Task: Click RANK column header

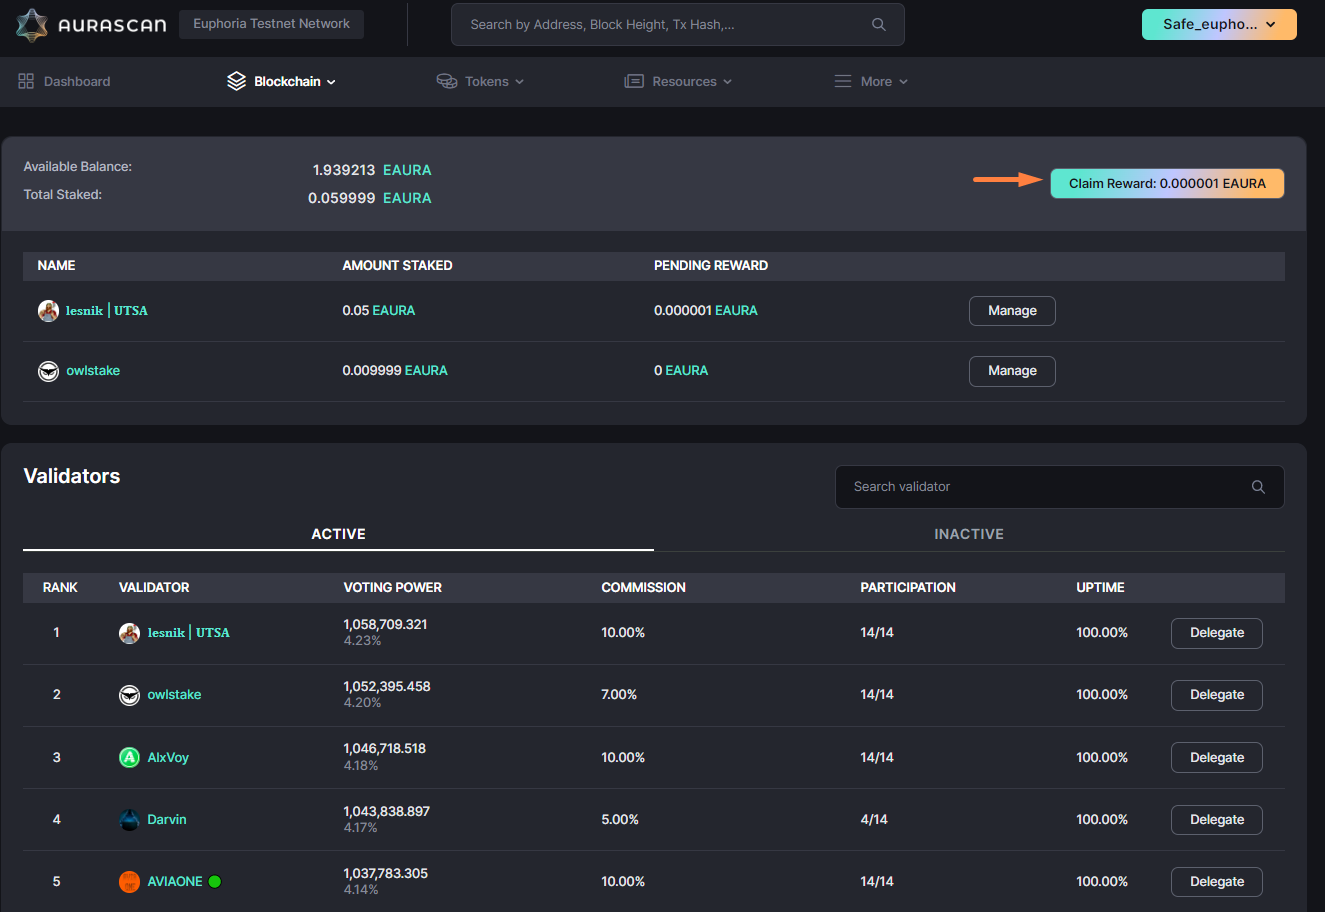Action: point(60,587)
